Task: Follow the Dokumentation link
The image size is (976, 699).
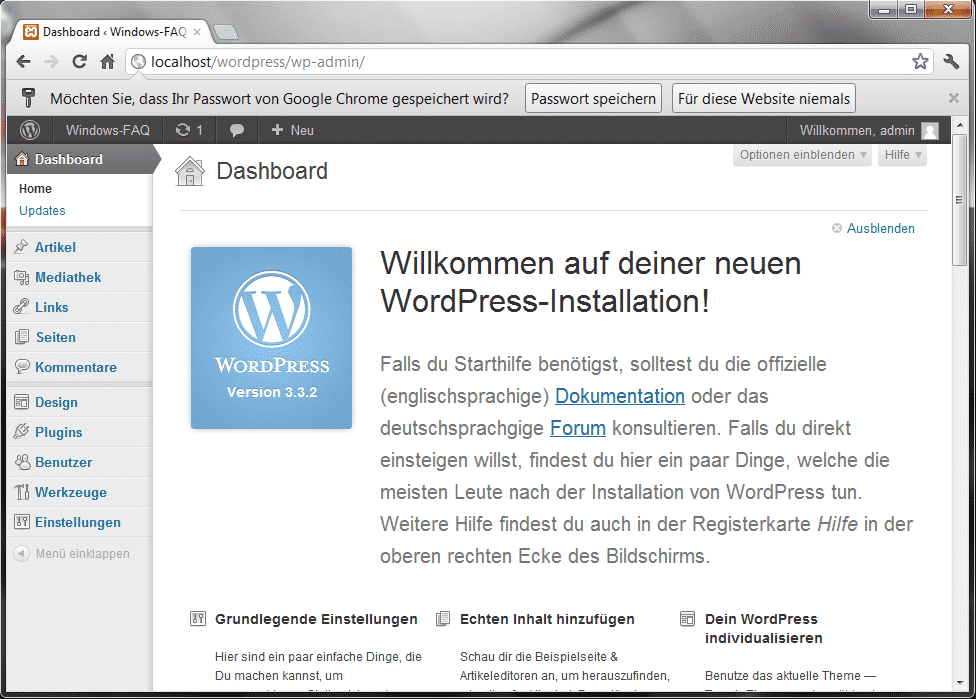Action: coord(619,396)
